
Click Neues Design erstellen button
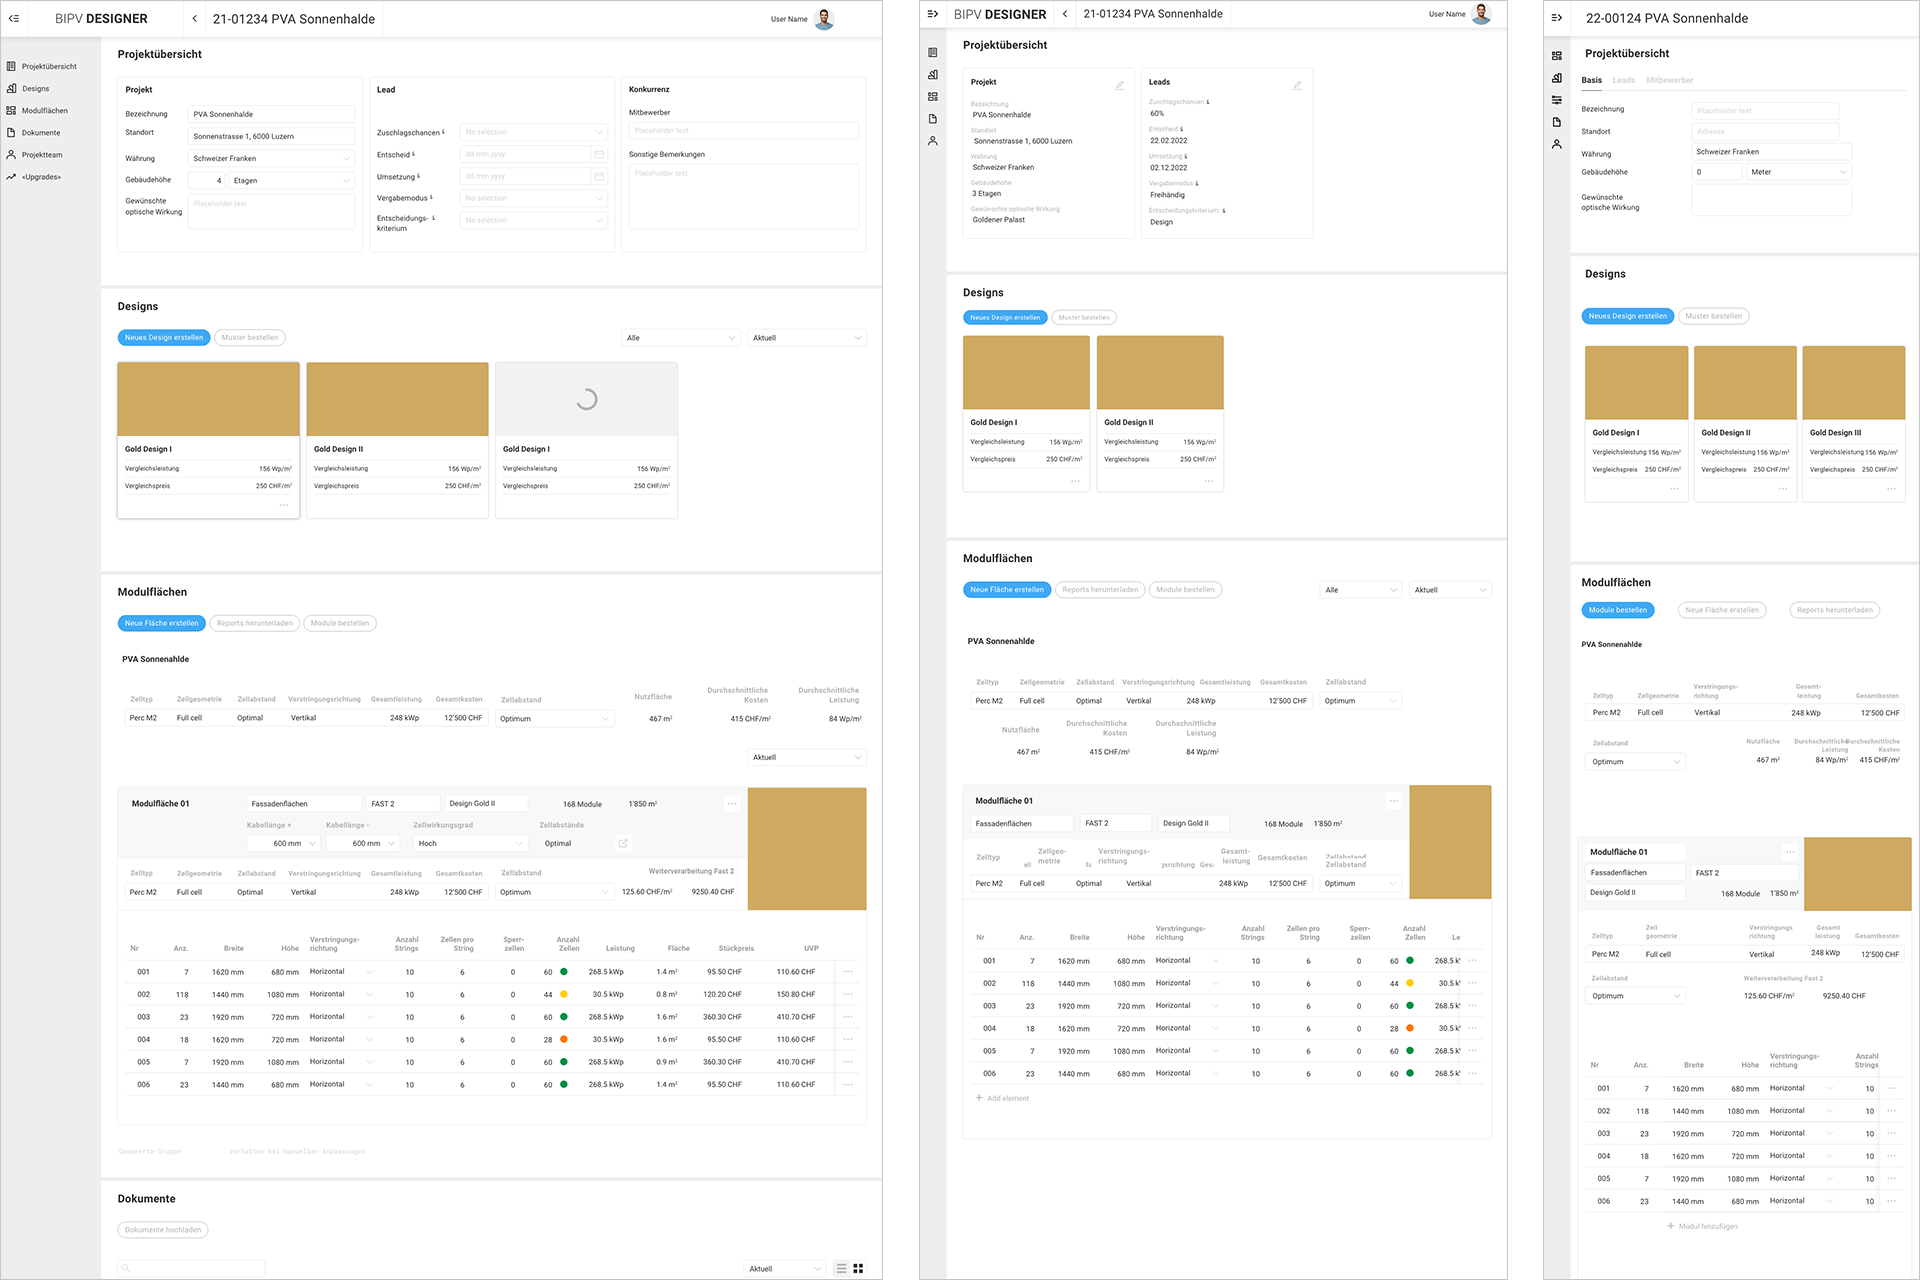163,337
